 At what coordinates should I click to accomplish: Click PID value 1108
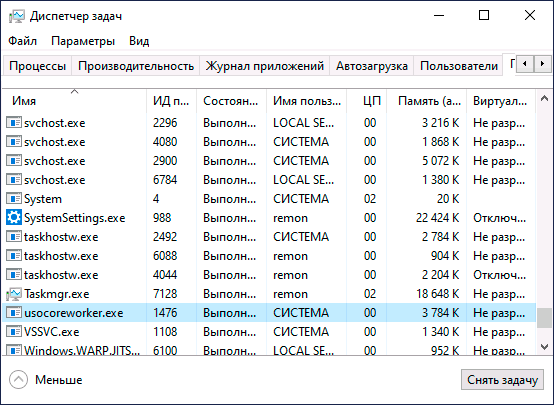pos(165,332)
